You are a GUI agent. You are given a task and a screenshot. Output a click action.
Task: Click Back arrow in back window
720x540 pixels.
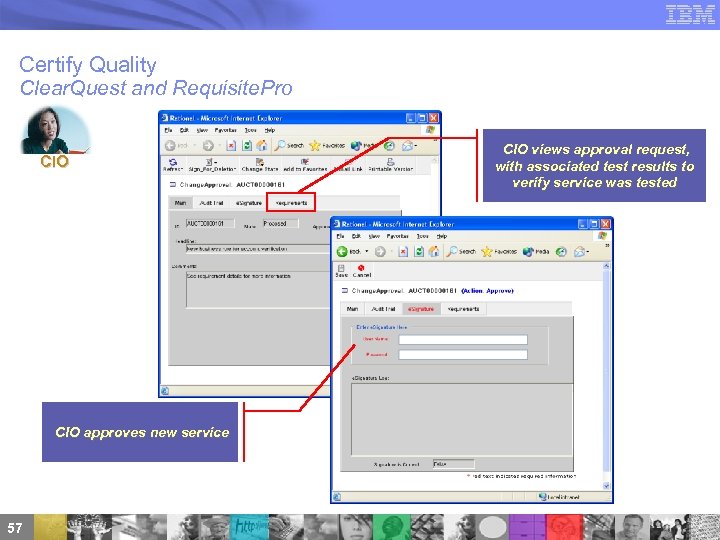pyautogui.click(x=170, y=146)
